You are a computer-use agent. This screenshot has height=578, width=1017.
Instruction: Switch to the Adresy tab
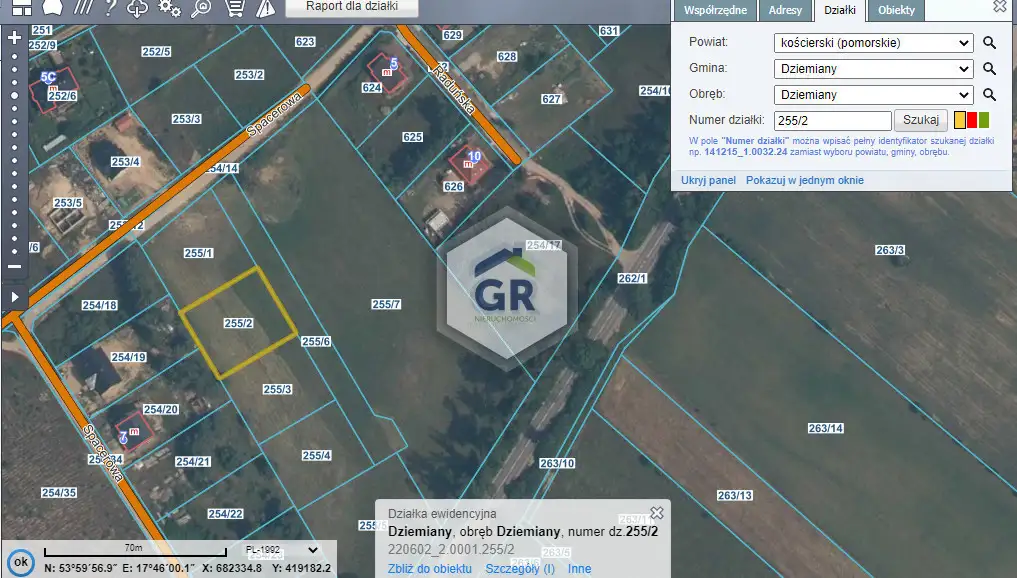785,11
